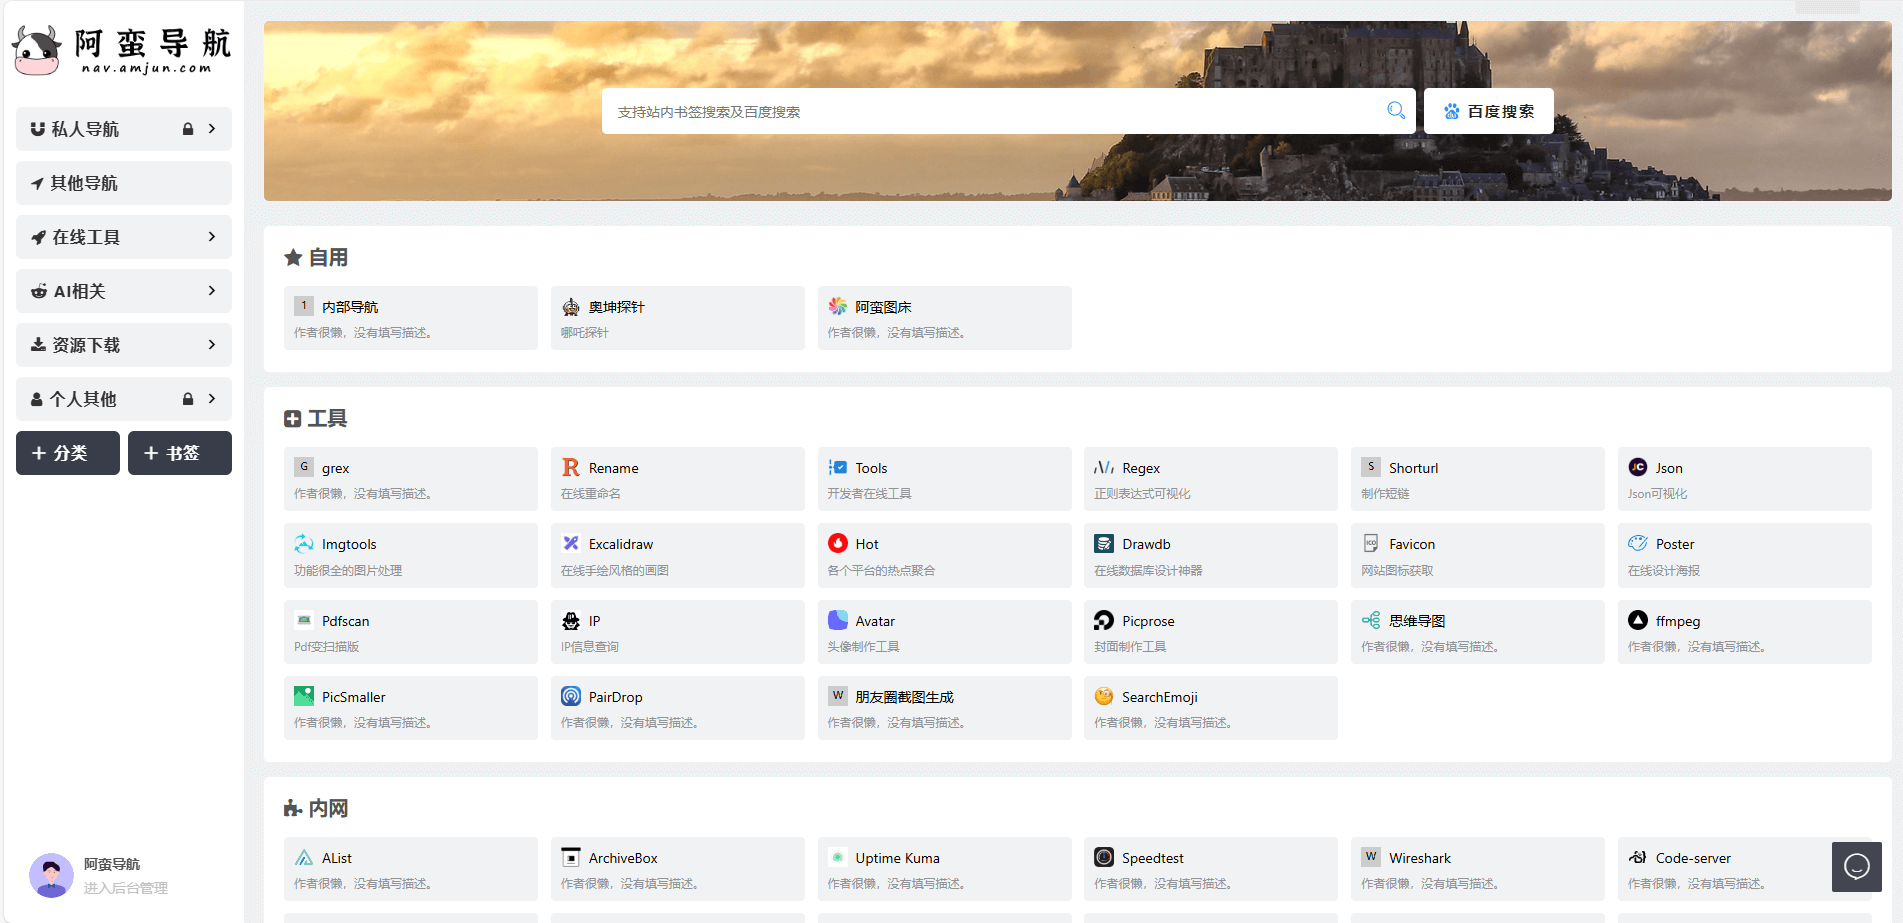This screenshot has height=923, width=1903.
Task: Expand the 在线工具 sidebar category
Action: click(211, 237)
